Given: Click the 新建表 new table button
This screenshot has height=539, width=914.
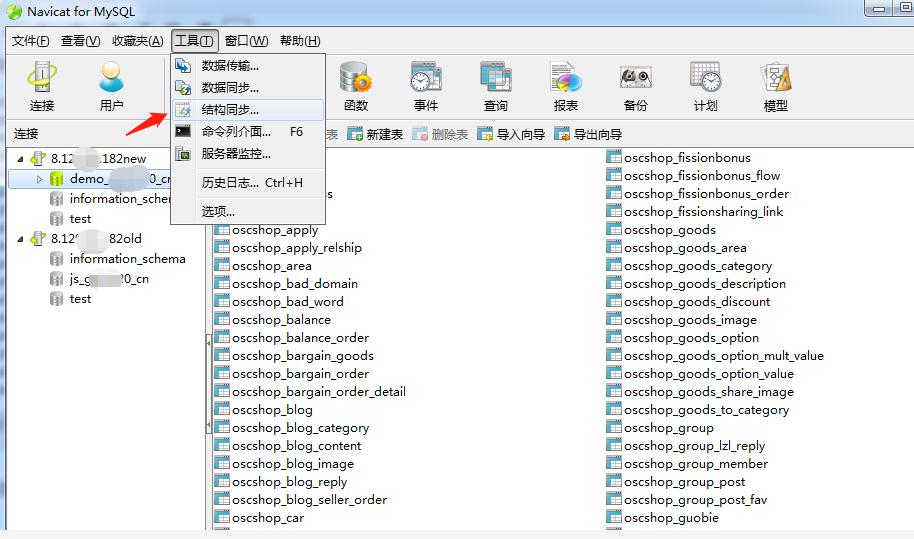Looking at the screenshot, I should click(375, 135).
